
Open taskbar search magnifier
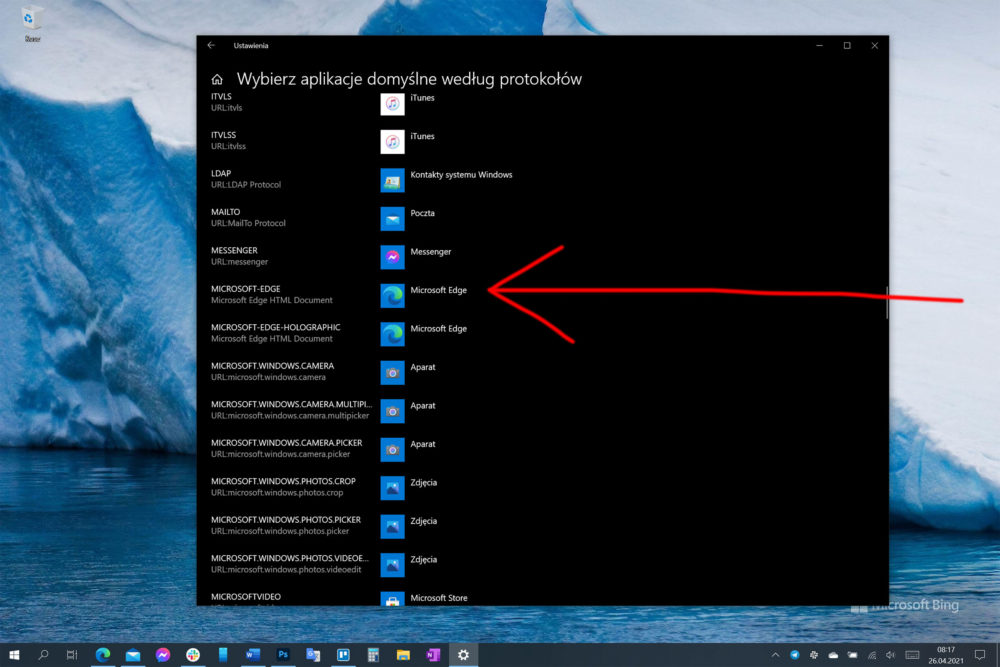[x=43, y=655]
